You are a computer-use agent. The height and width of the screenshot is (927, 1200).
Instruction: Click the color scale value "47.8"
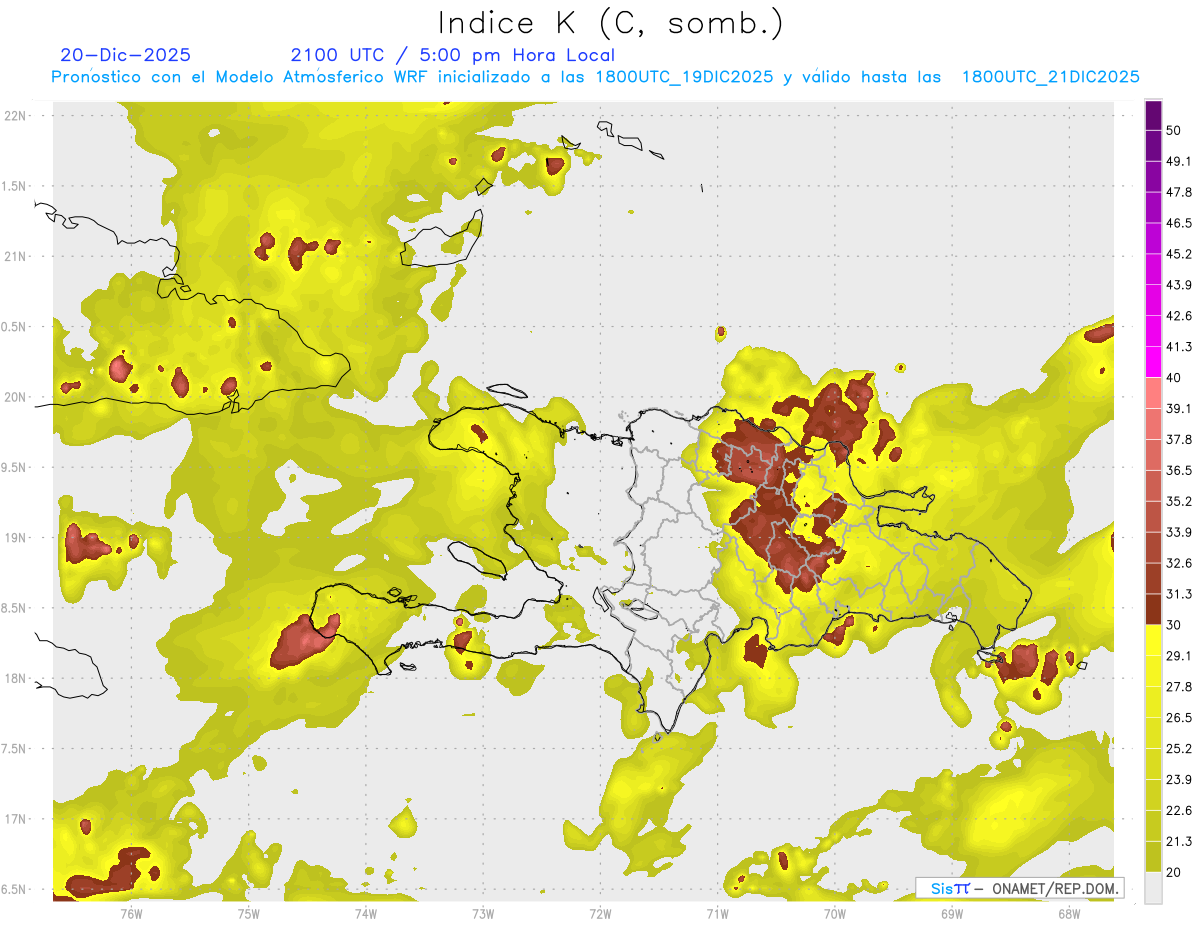[x=1179, y=192]
